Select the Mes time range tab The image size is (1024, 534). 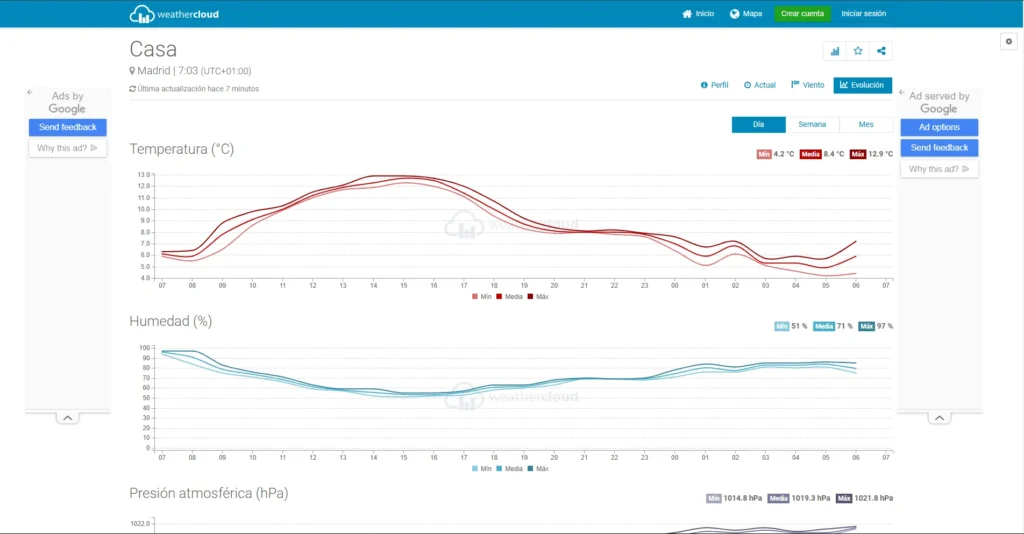click(865, 124)
